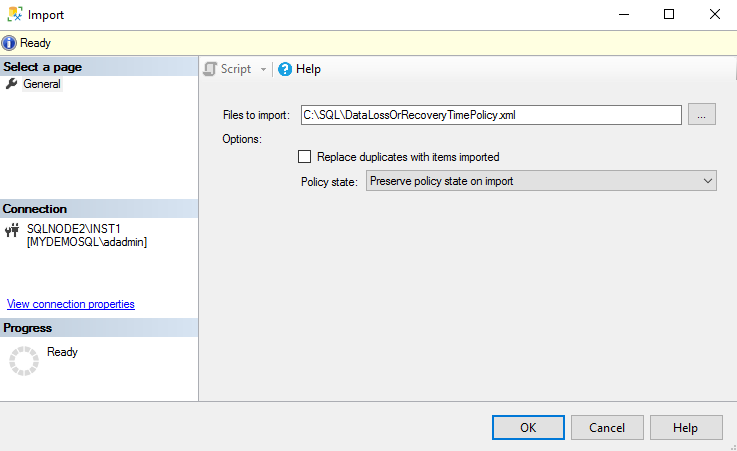Click the Script toolbar label
Screen dimensions: 737x451
point(236,69)
